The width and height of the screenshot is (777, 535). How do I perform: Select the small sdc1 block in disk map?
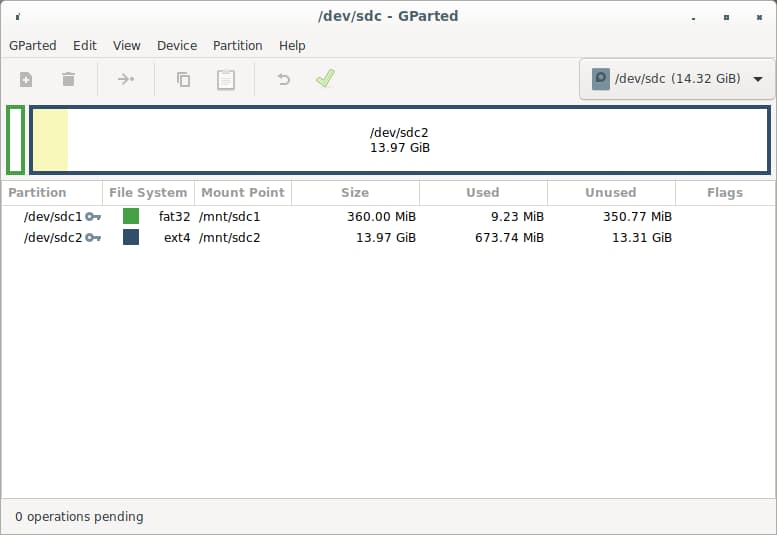tap(15, 140)
